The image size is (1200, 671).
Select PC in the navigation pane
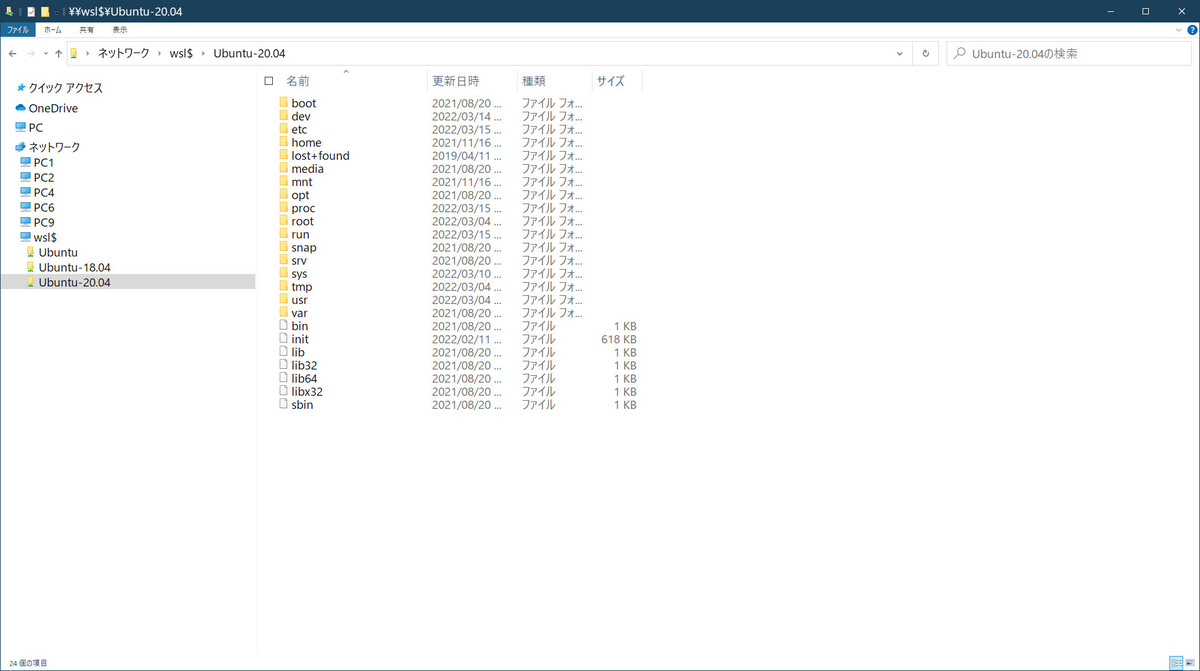(x=29, y=128)
